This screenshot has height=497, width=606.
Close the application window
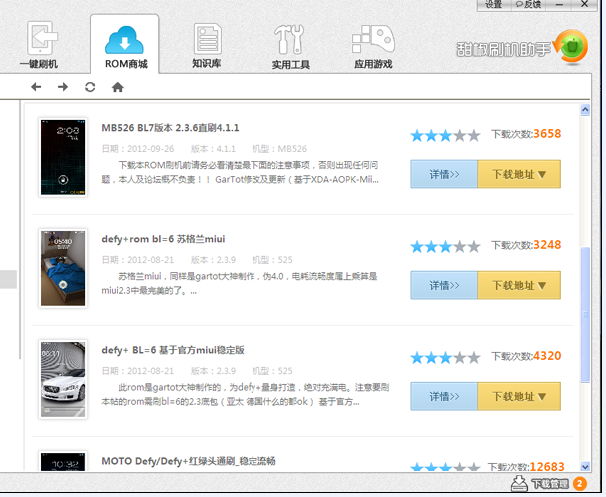coord(585,5)
